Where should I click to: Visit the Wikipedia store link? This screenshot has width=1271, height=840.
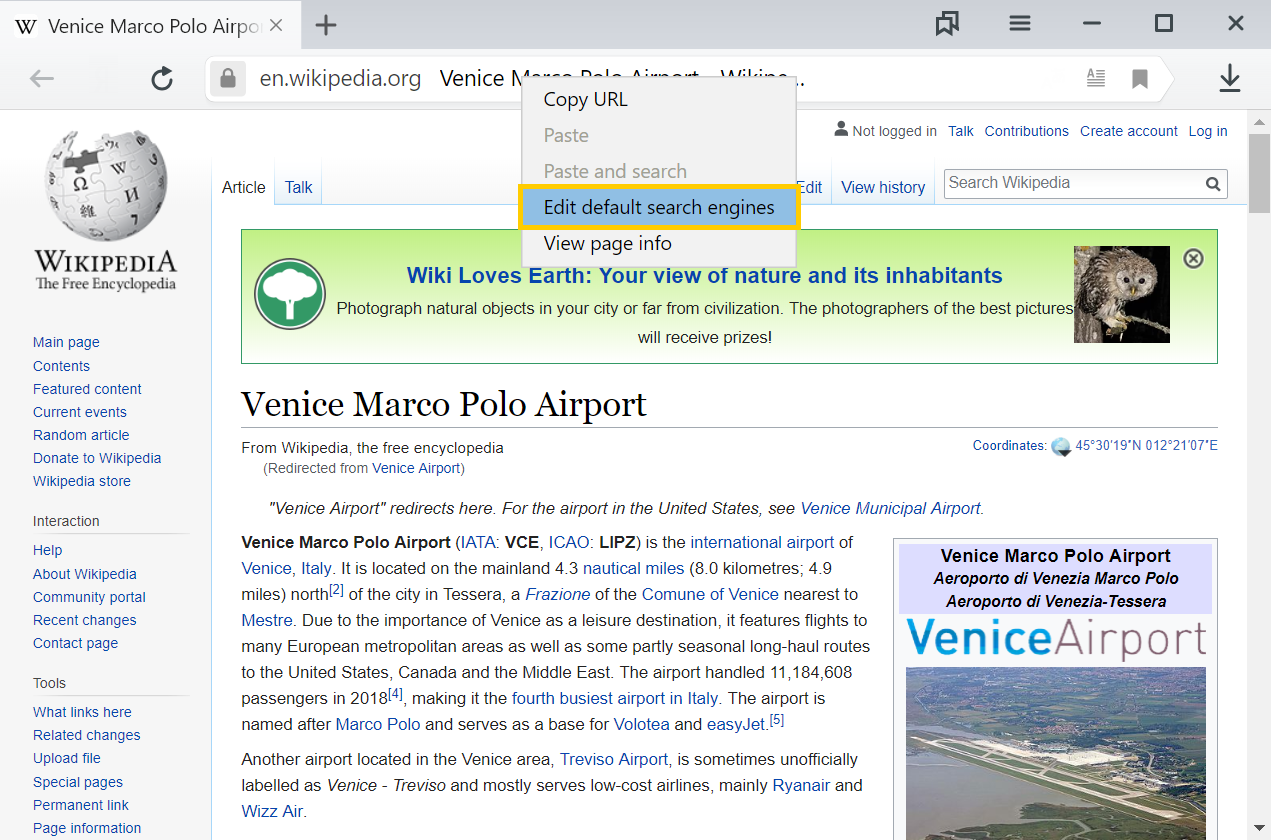[82, 481]
